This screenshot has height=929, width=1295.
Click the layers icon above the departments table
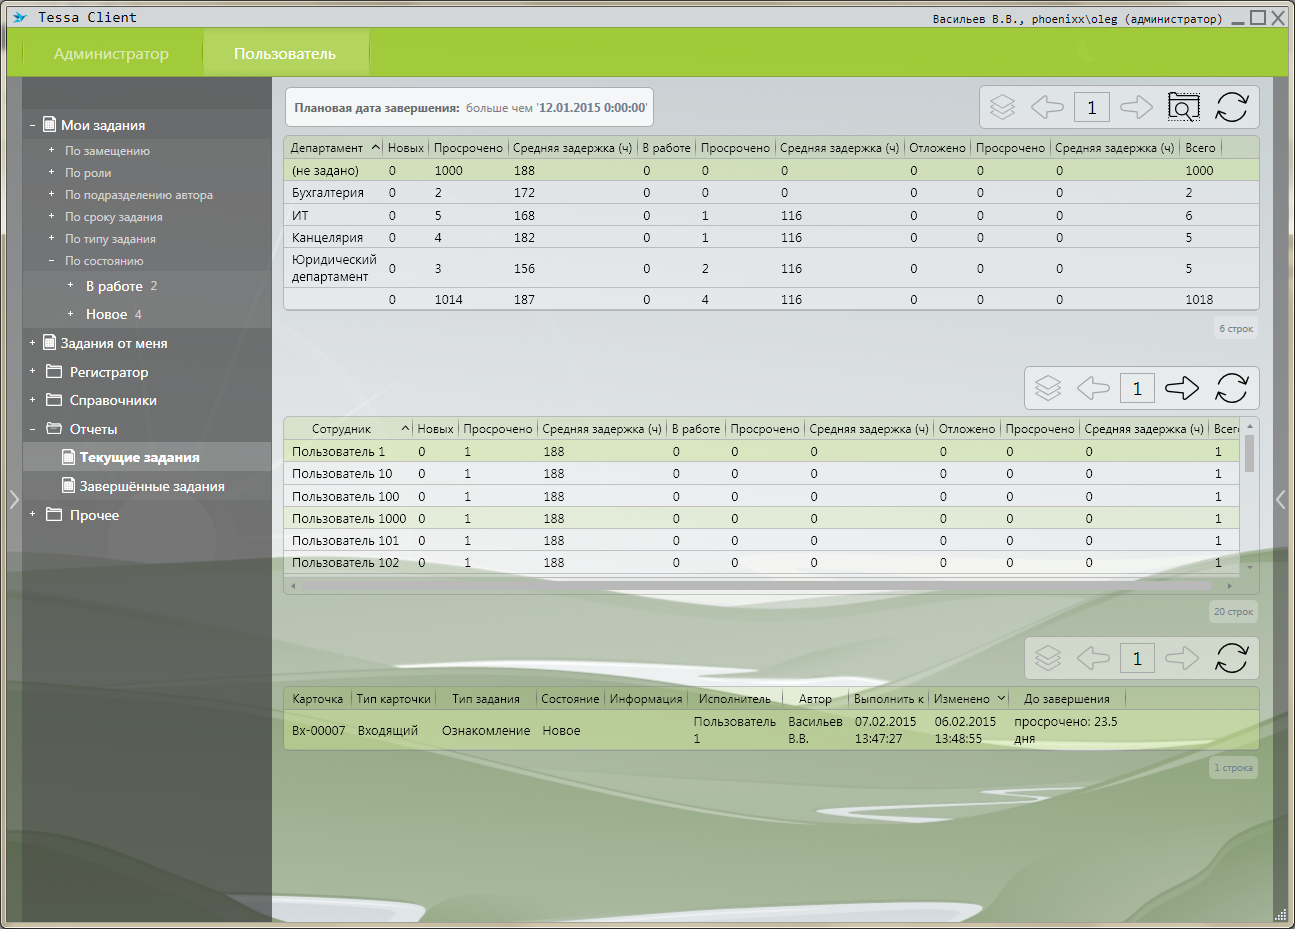point(1002,107)
